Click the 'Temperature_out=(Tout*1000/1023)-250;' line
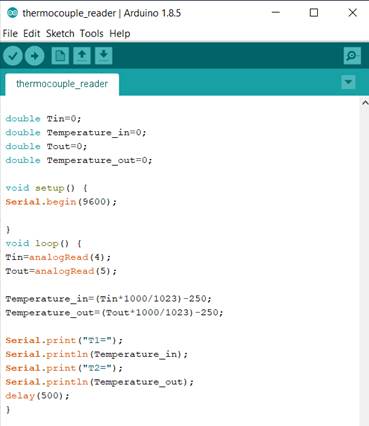The width and height of the screenshot is (369, 426). click(114, 313)
